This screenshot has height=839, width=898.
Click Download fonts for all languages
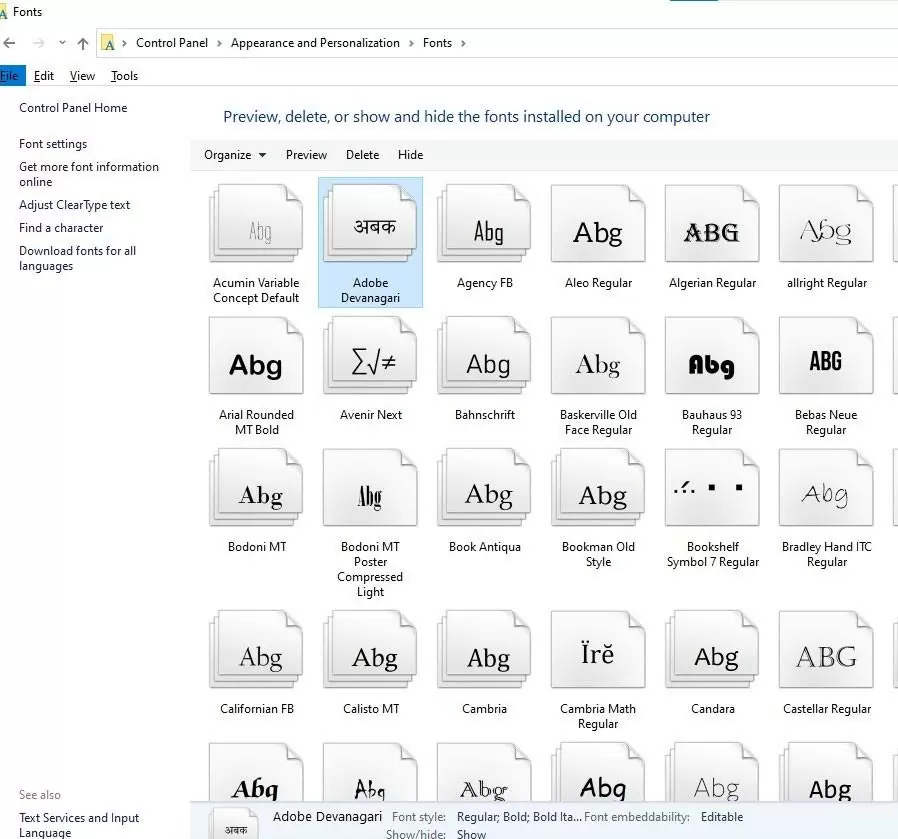[x=77, y=258]
